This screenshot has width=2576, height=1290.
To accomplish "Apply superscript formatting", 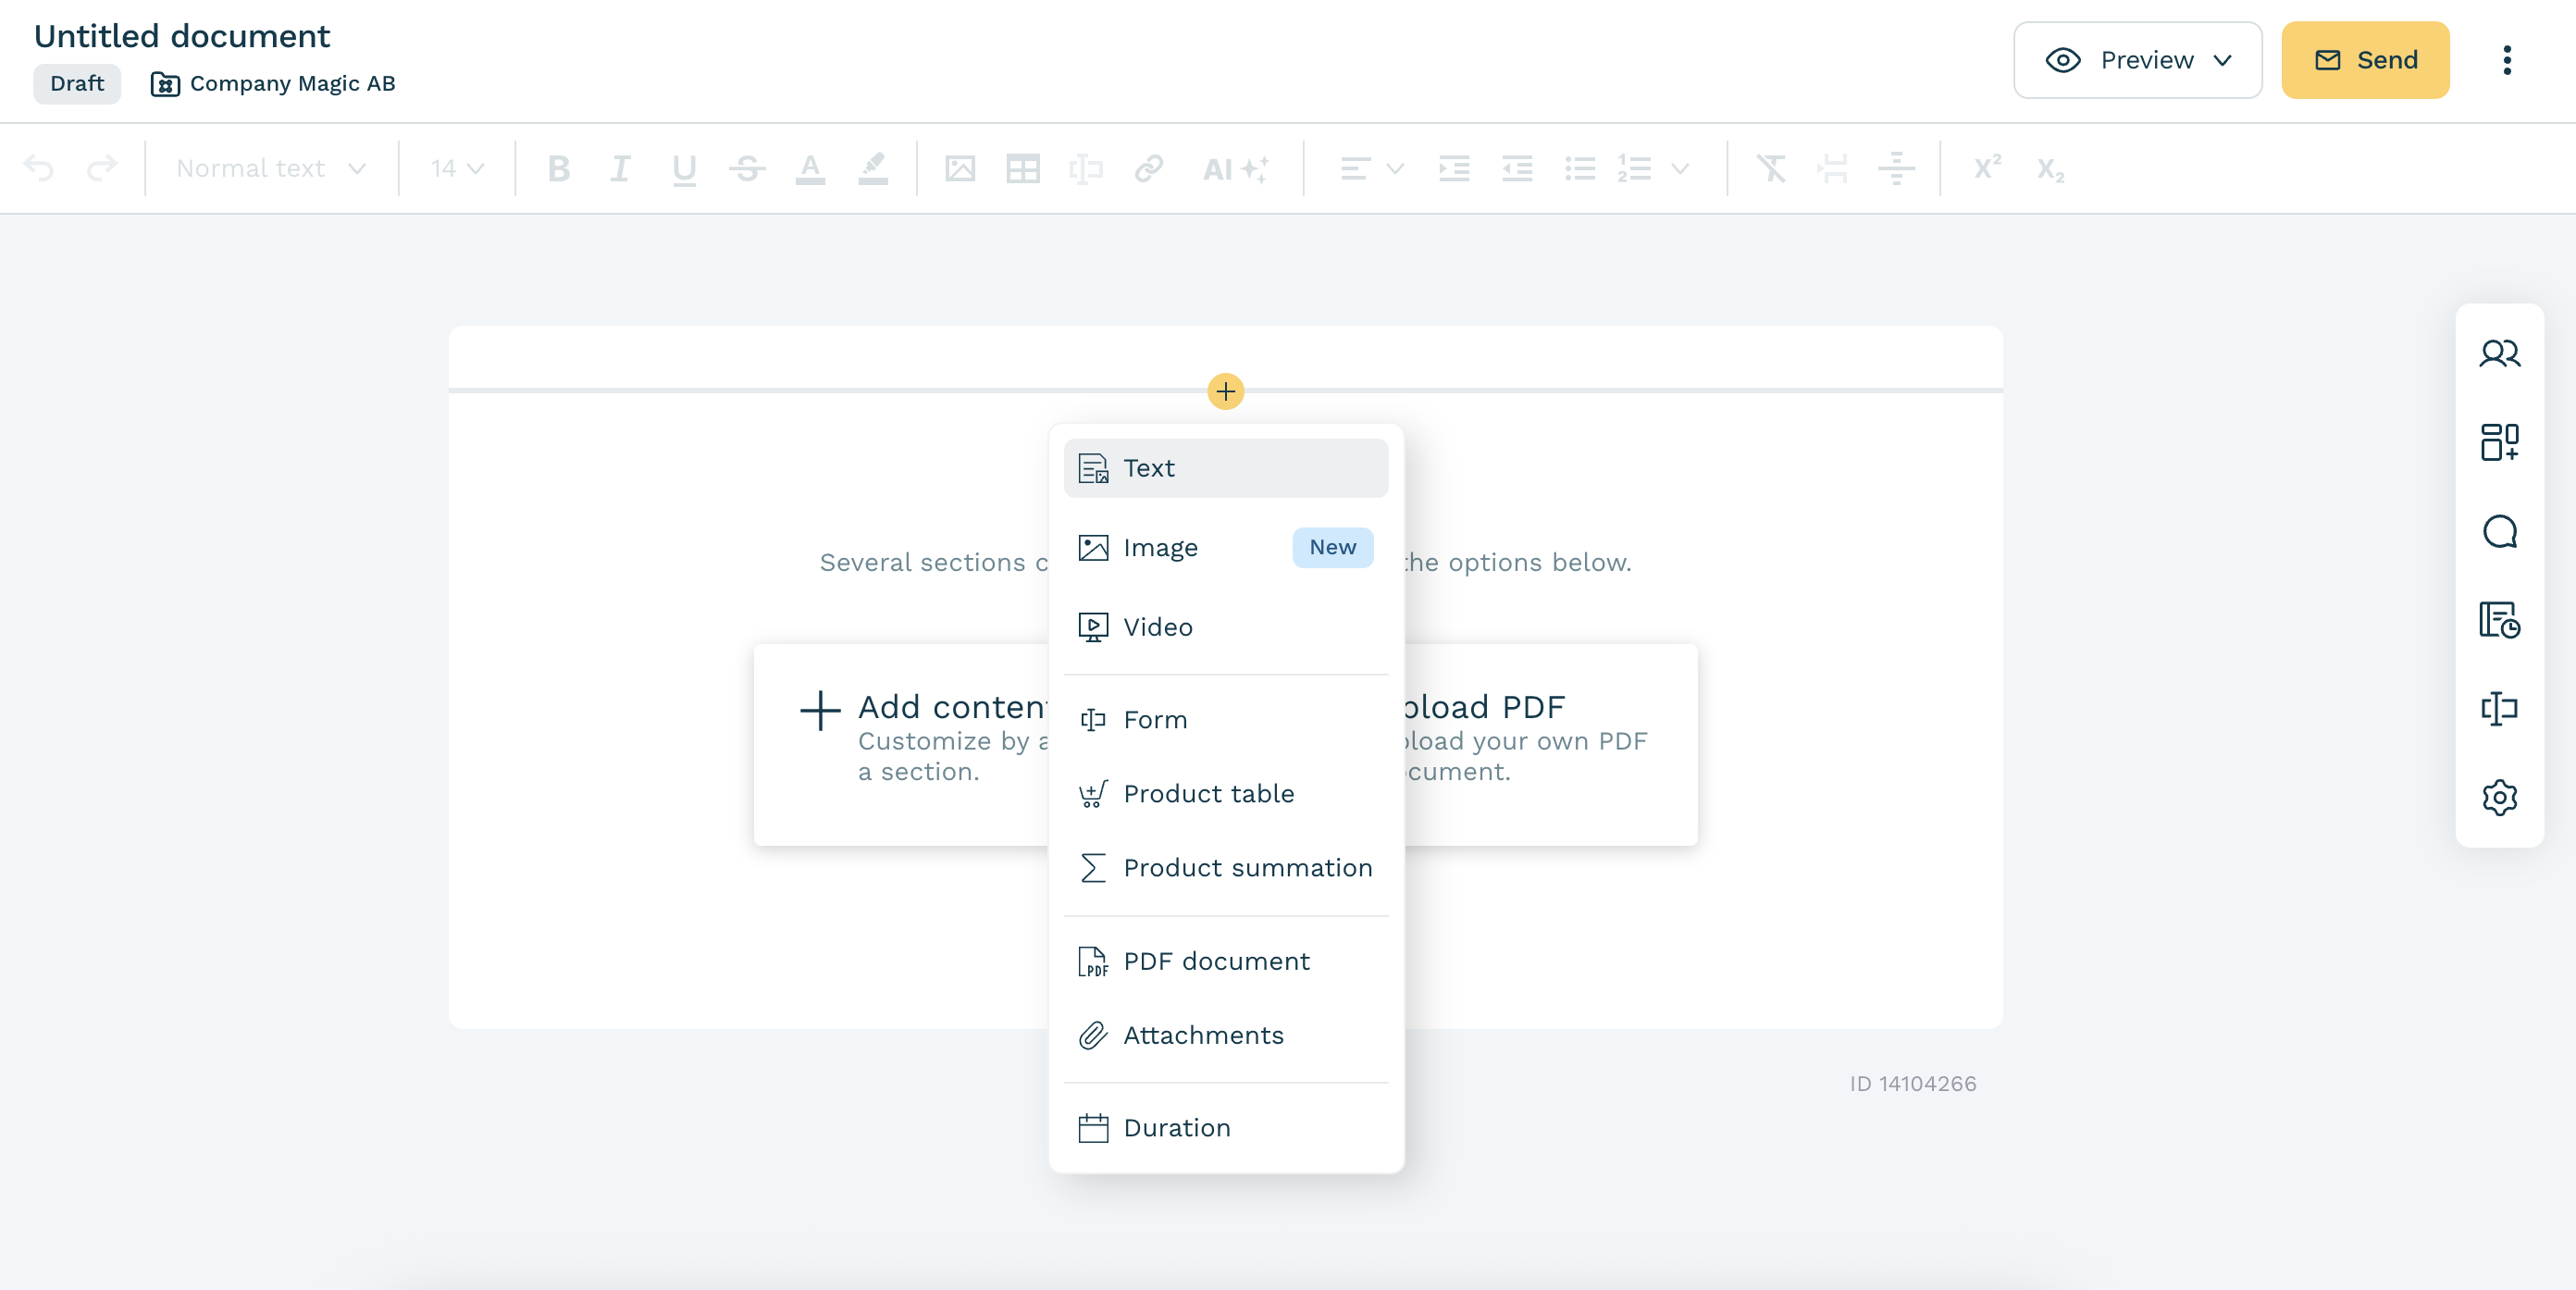I will click(1988, 167).
